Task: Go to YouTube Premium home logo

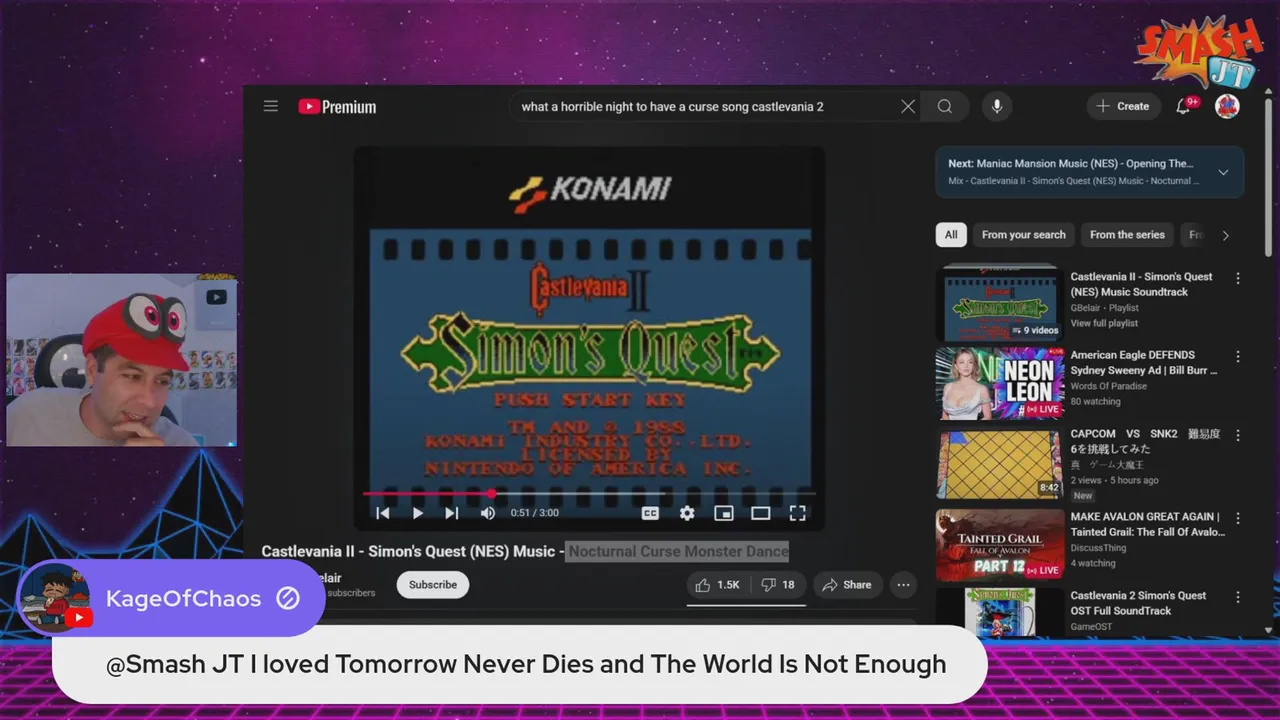Action: point(337,107)
